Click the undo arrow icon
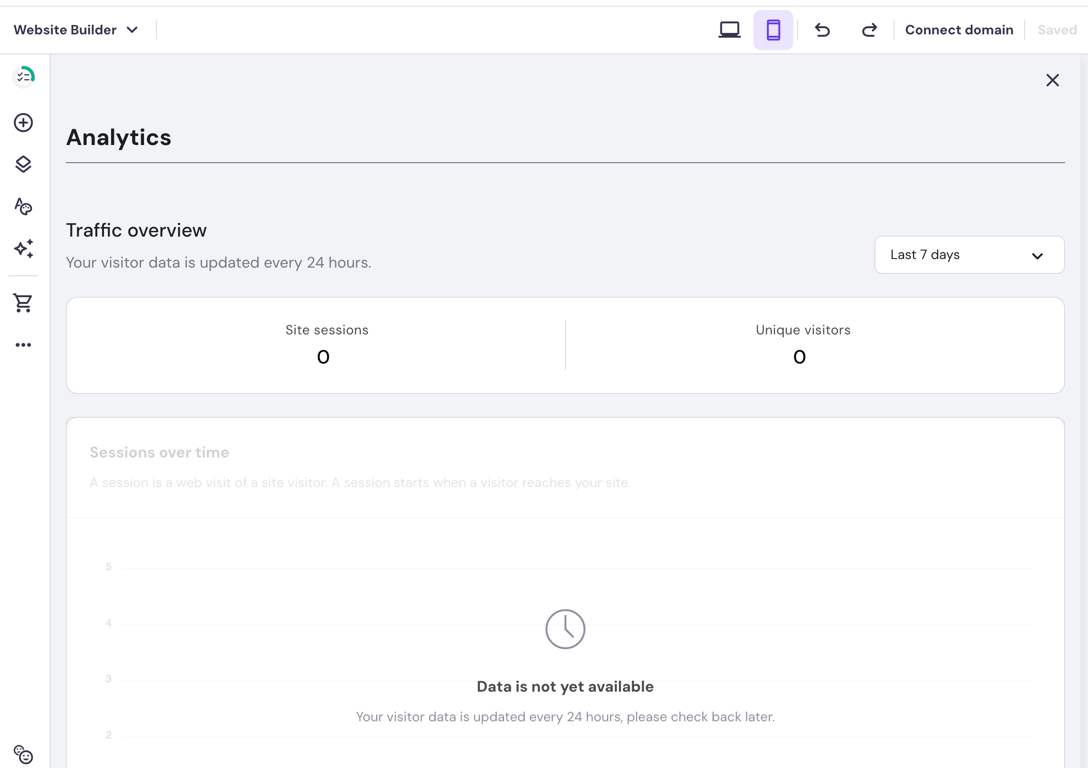 pos(822,30)
